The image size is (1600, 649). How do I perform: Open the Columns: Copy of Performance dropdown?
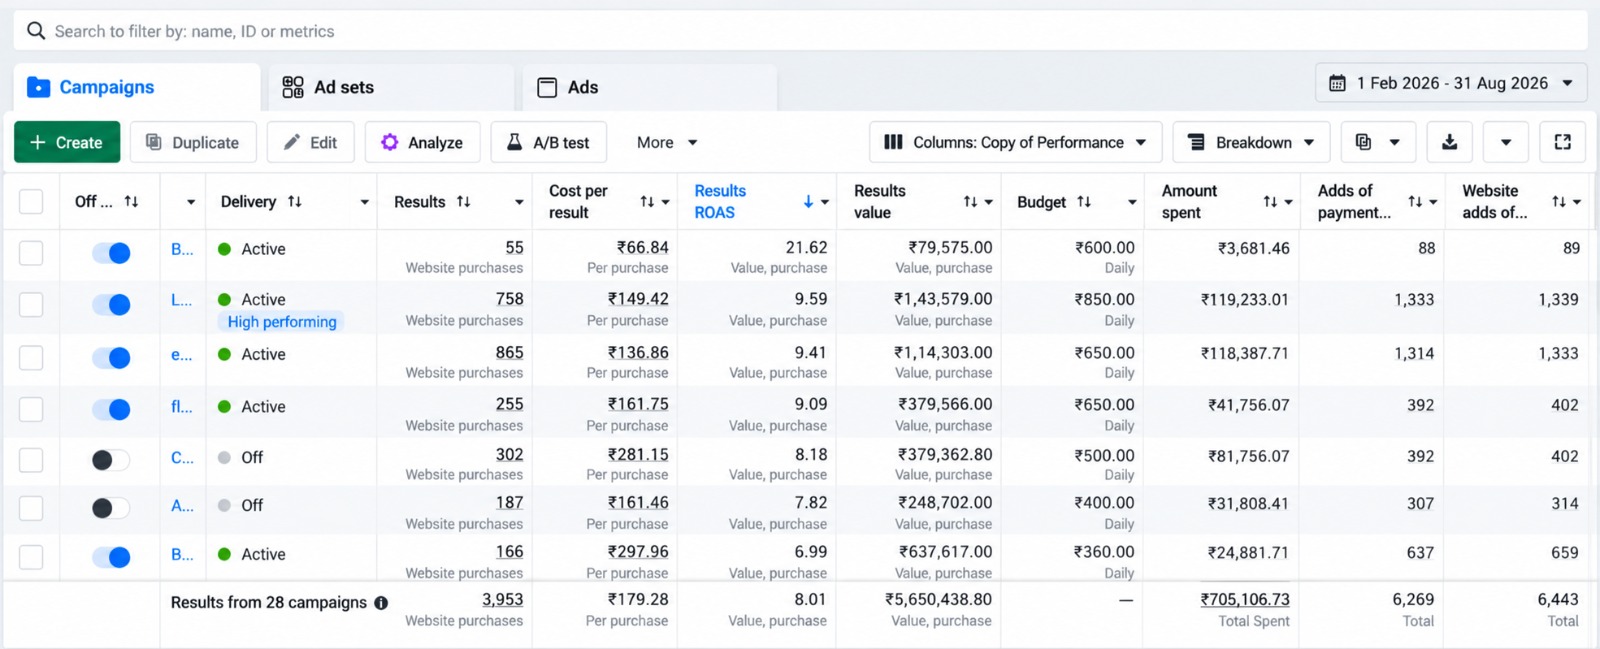point(1015,142)
